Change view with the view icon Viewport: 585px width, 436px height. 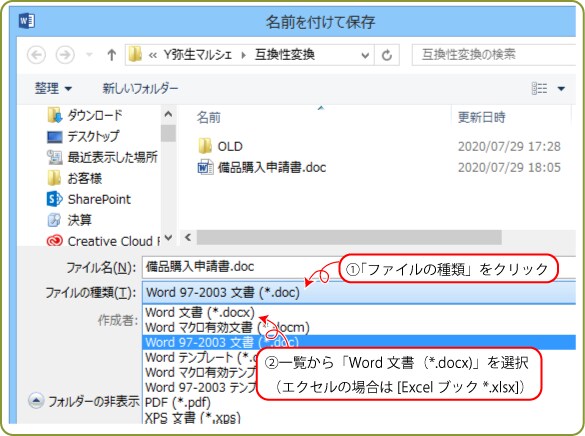point(539,88)
